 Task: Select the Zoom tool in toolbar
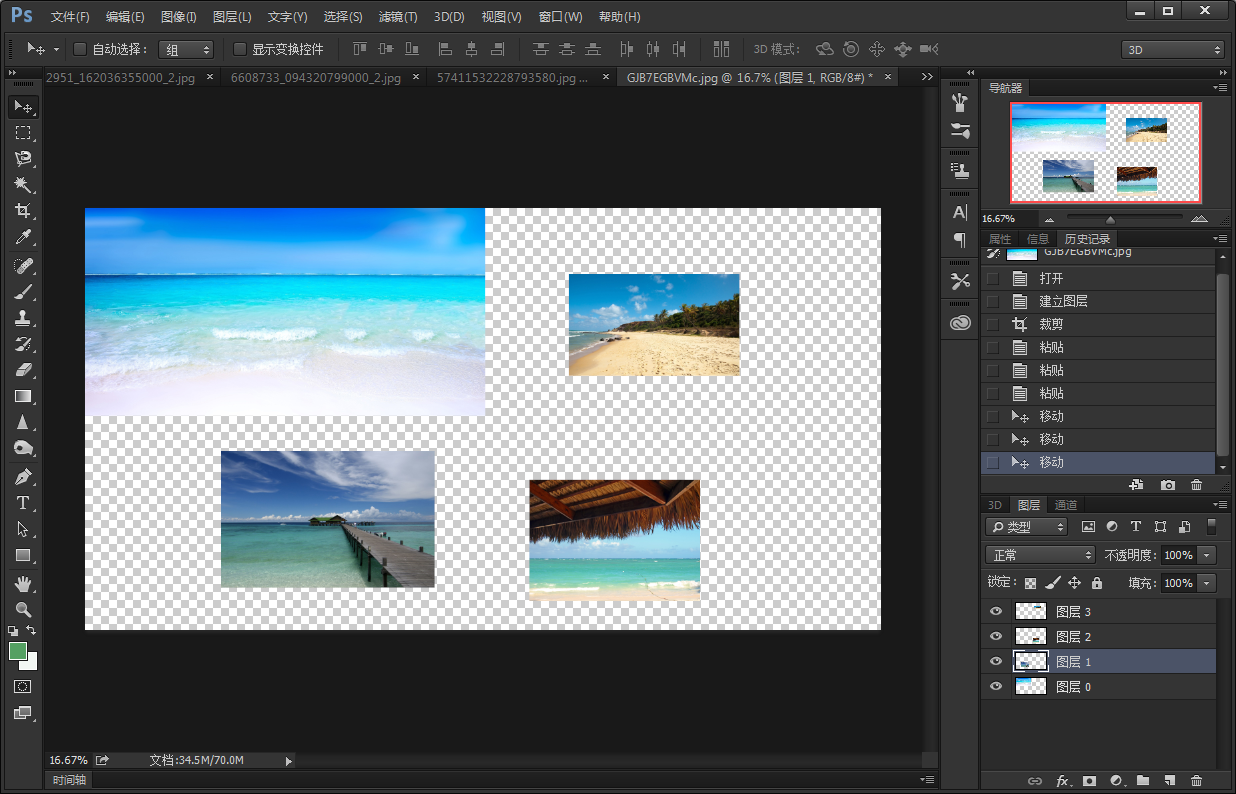click(23, 609)
